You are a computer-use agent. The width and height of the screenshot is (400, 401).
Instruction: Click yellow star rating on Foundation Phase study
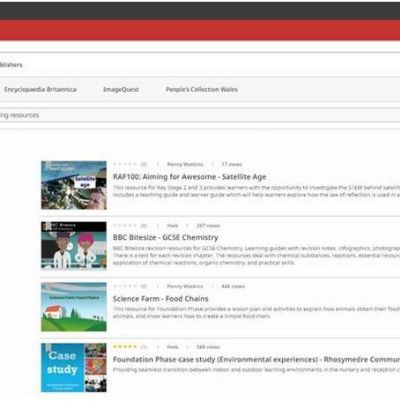(125, 347)
